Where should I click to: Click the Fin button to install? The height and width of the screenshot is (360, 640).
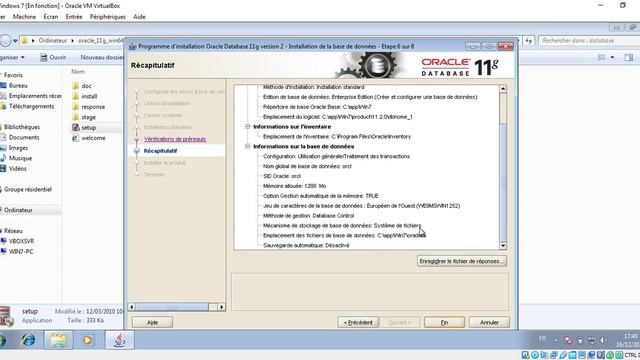point(444,322)
